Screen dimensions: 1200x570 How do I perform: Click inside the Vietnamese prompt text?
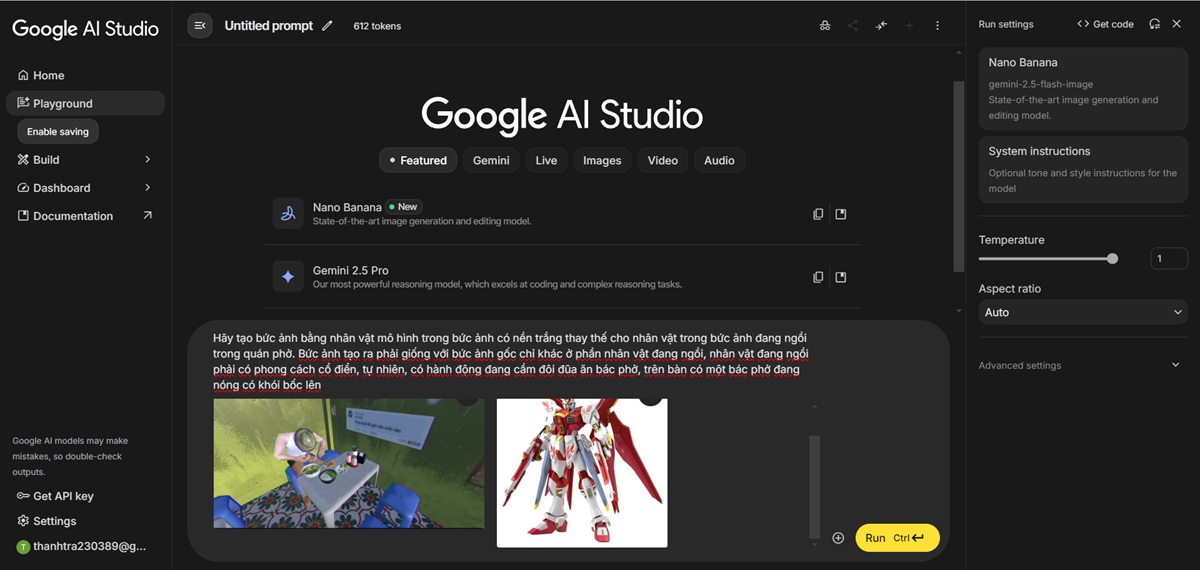(510, 361)
